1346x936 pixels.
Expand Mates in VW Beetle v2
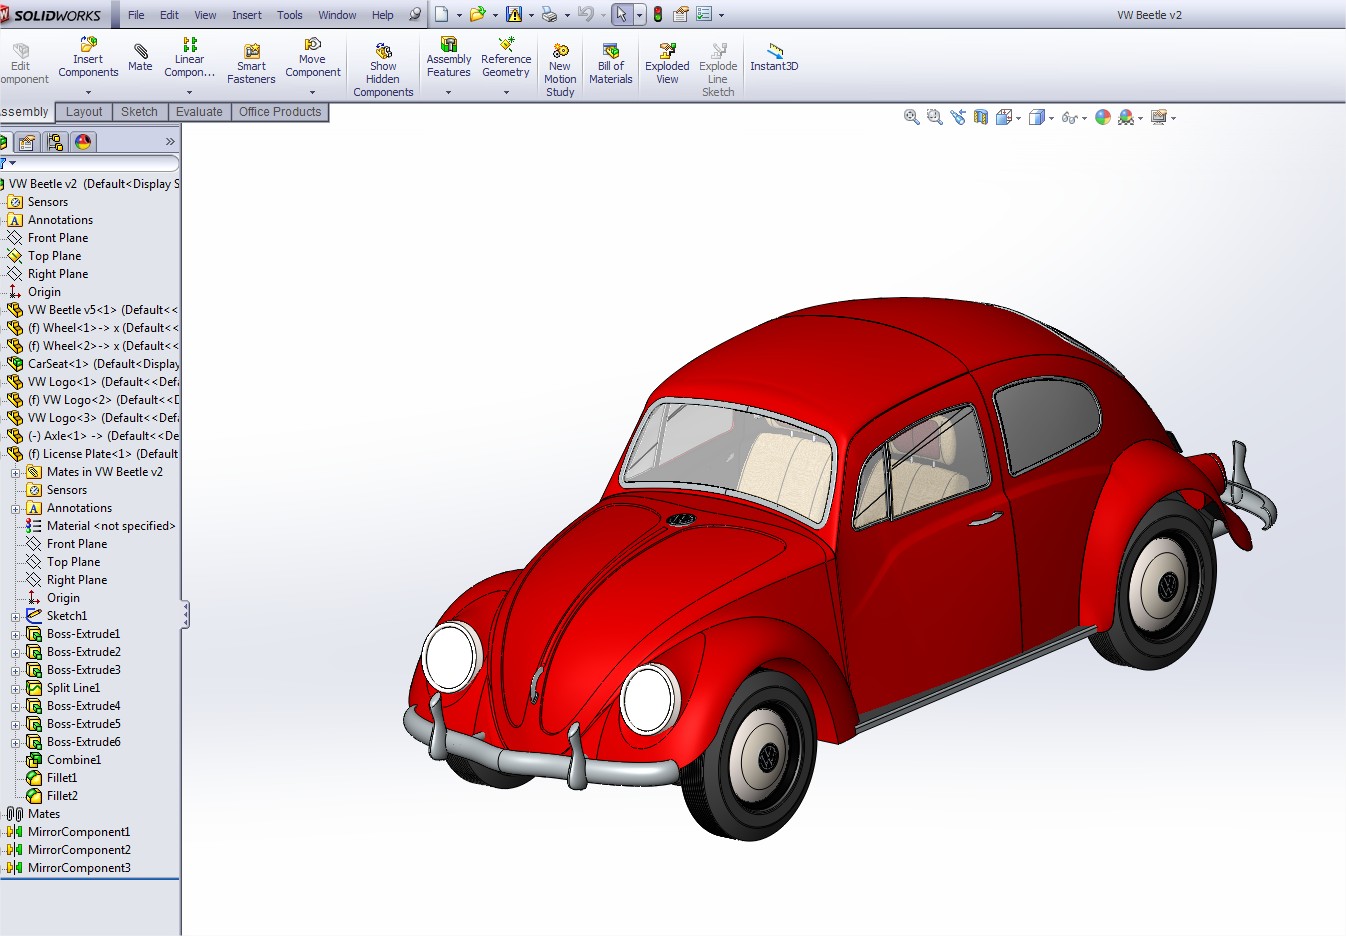[x=15, y=472]
